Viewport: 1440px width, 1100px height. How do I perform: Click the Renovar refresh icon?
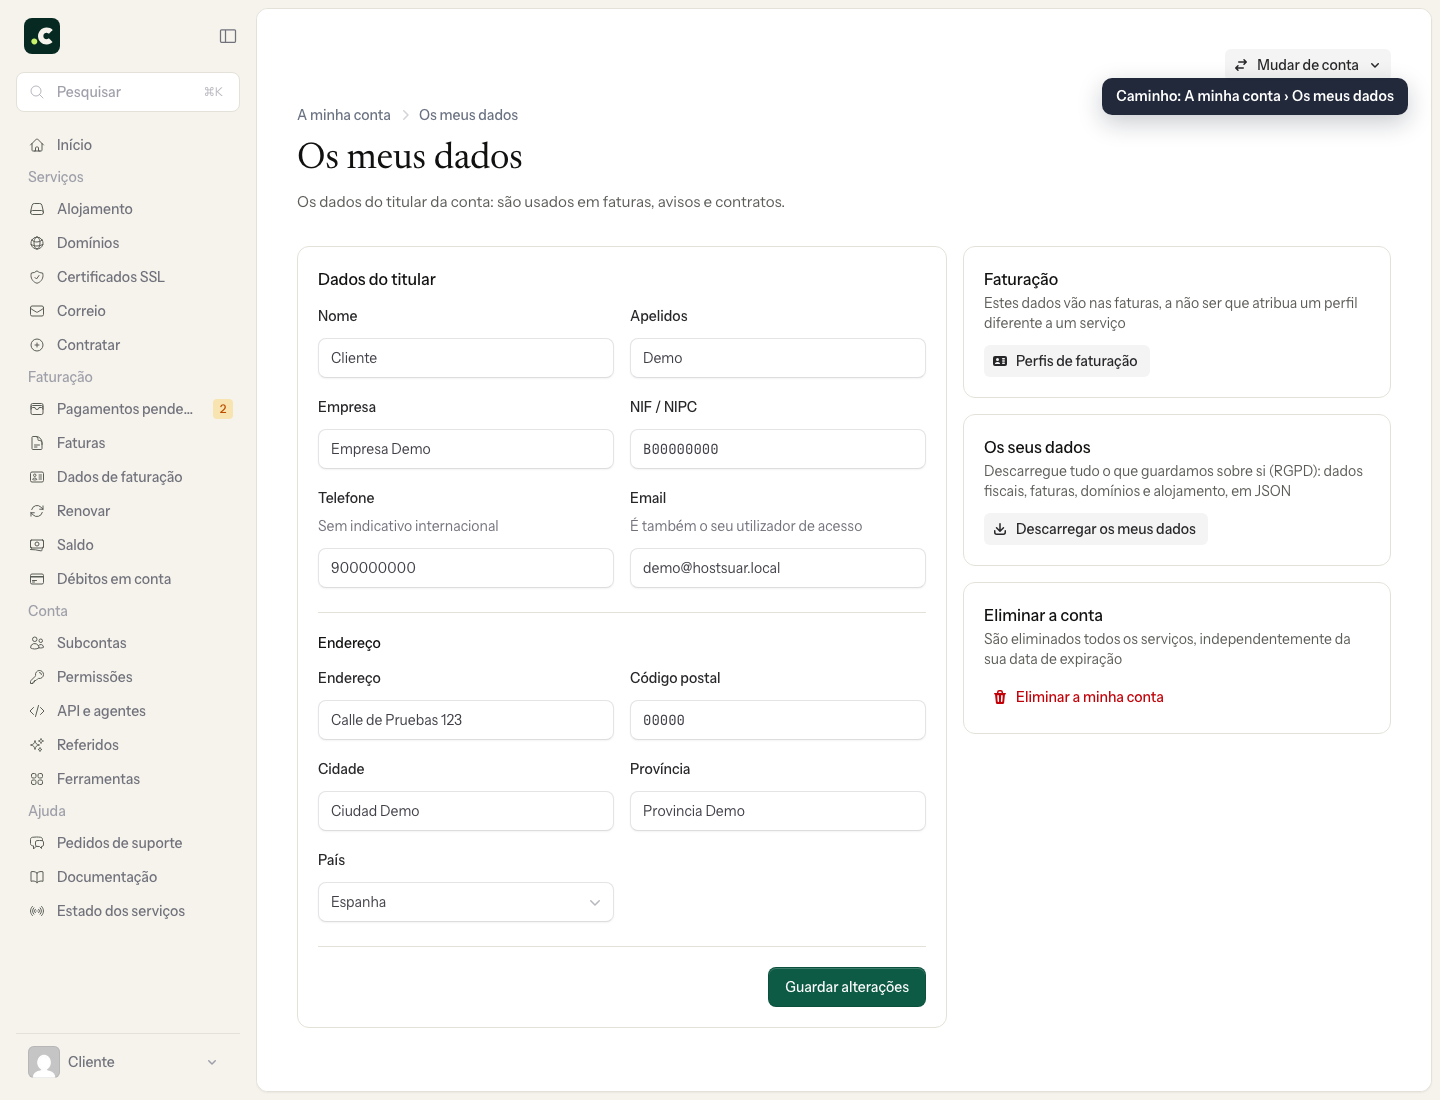coord(37,511)
